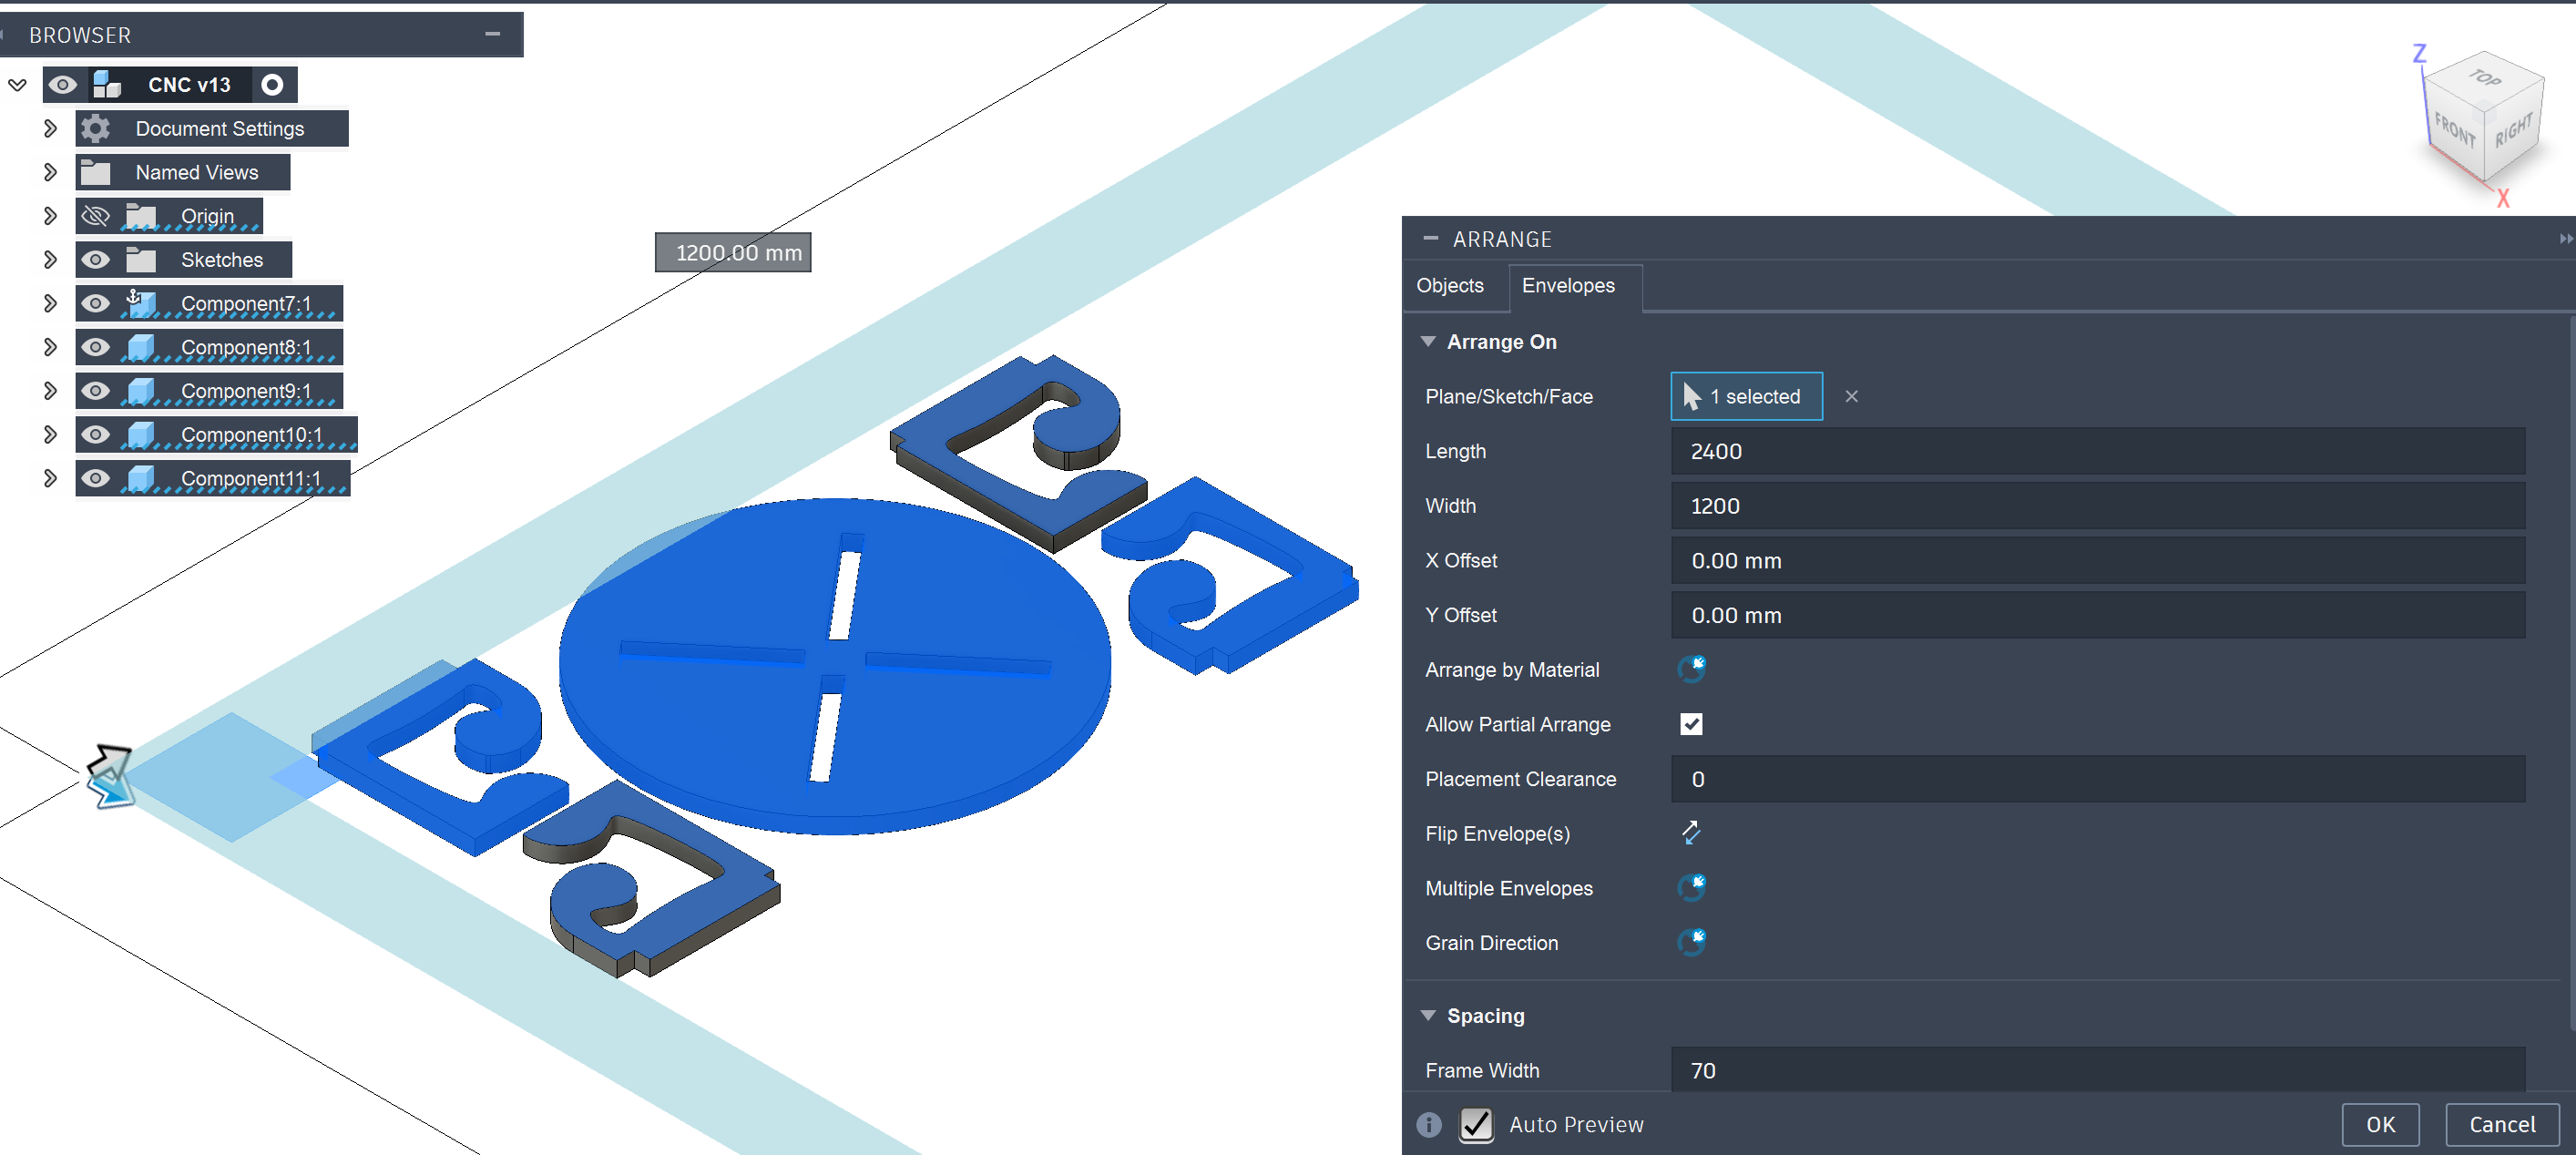
Task: Expand the Sketches folder in browser
Action: click(50, 260)
